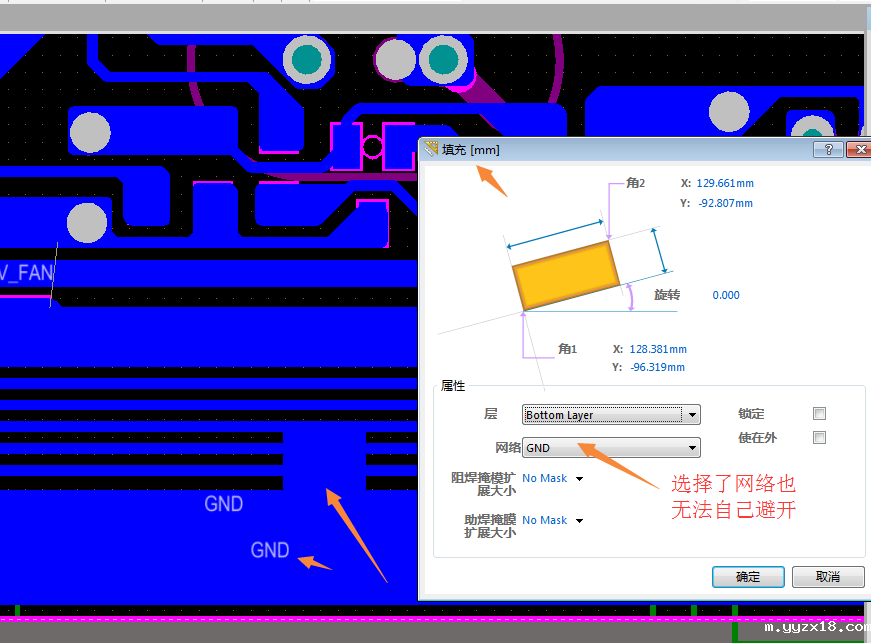871x643 pixels.
Task: Close the 填充 dialog with the X button
Action: pos(861,148)
